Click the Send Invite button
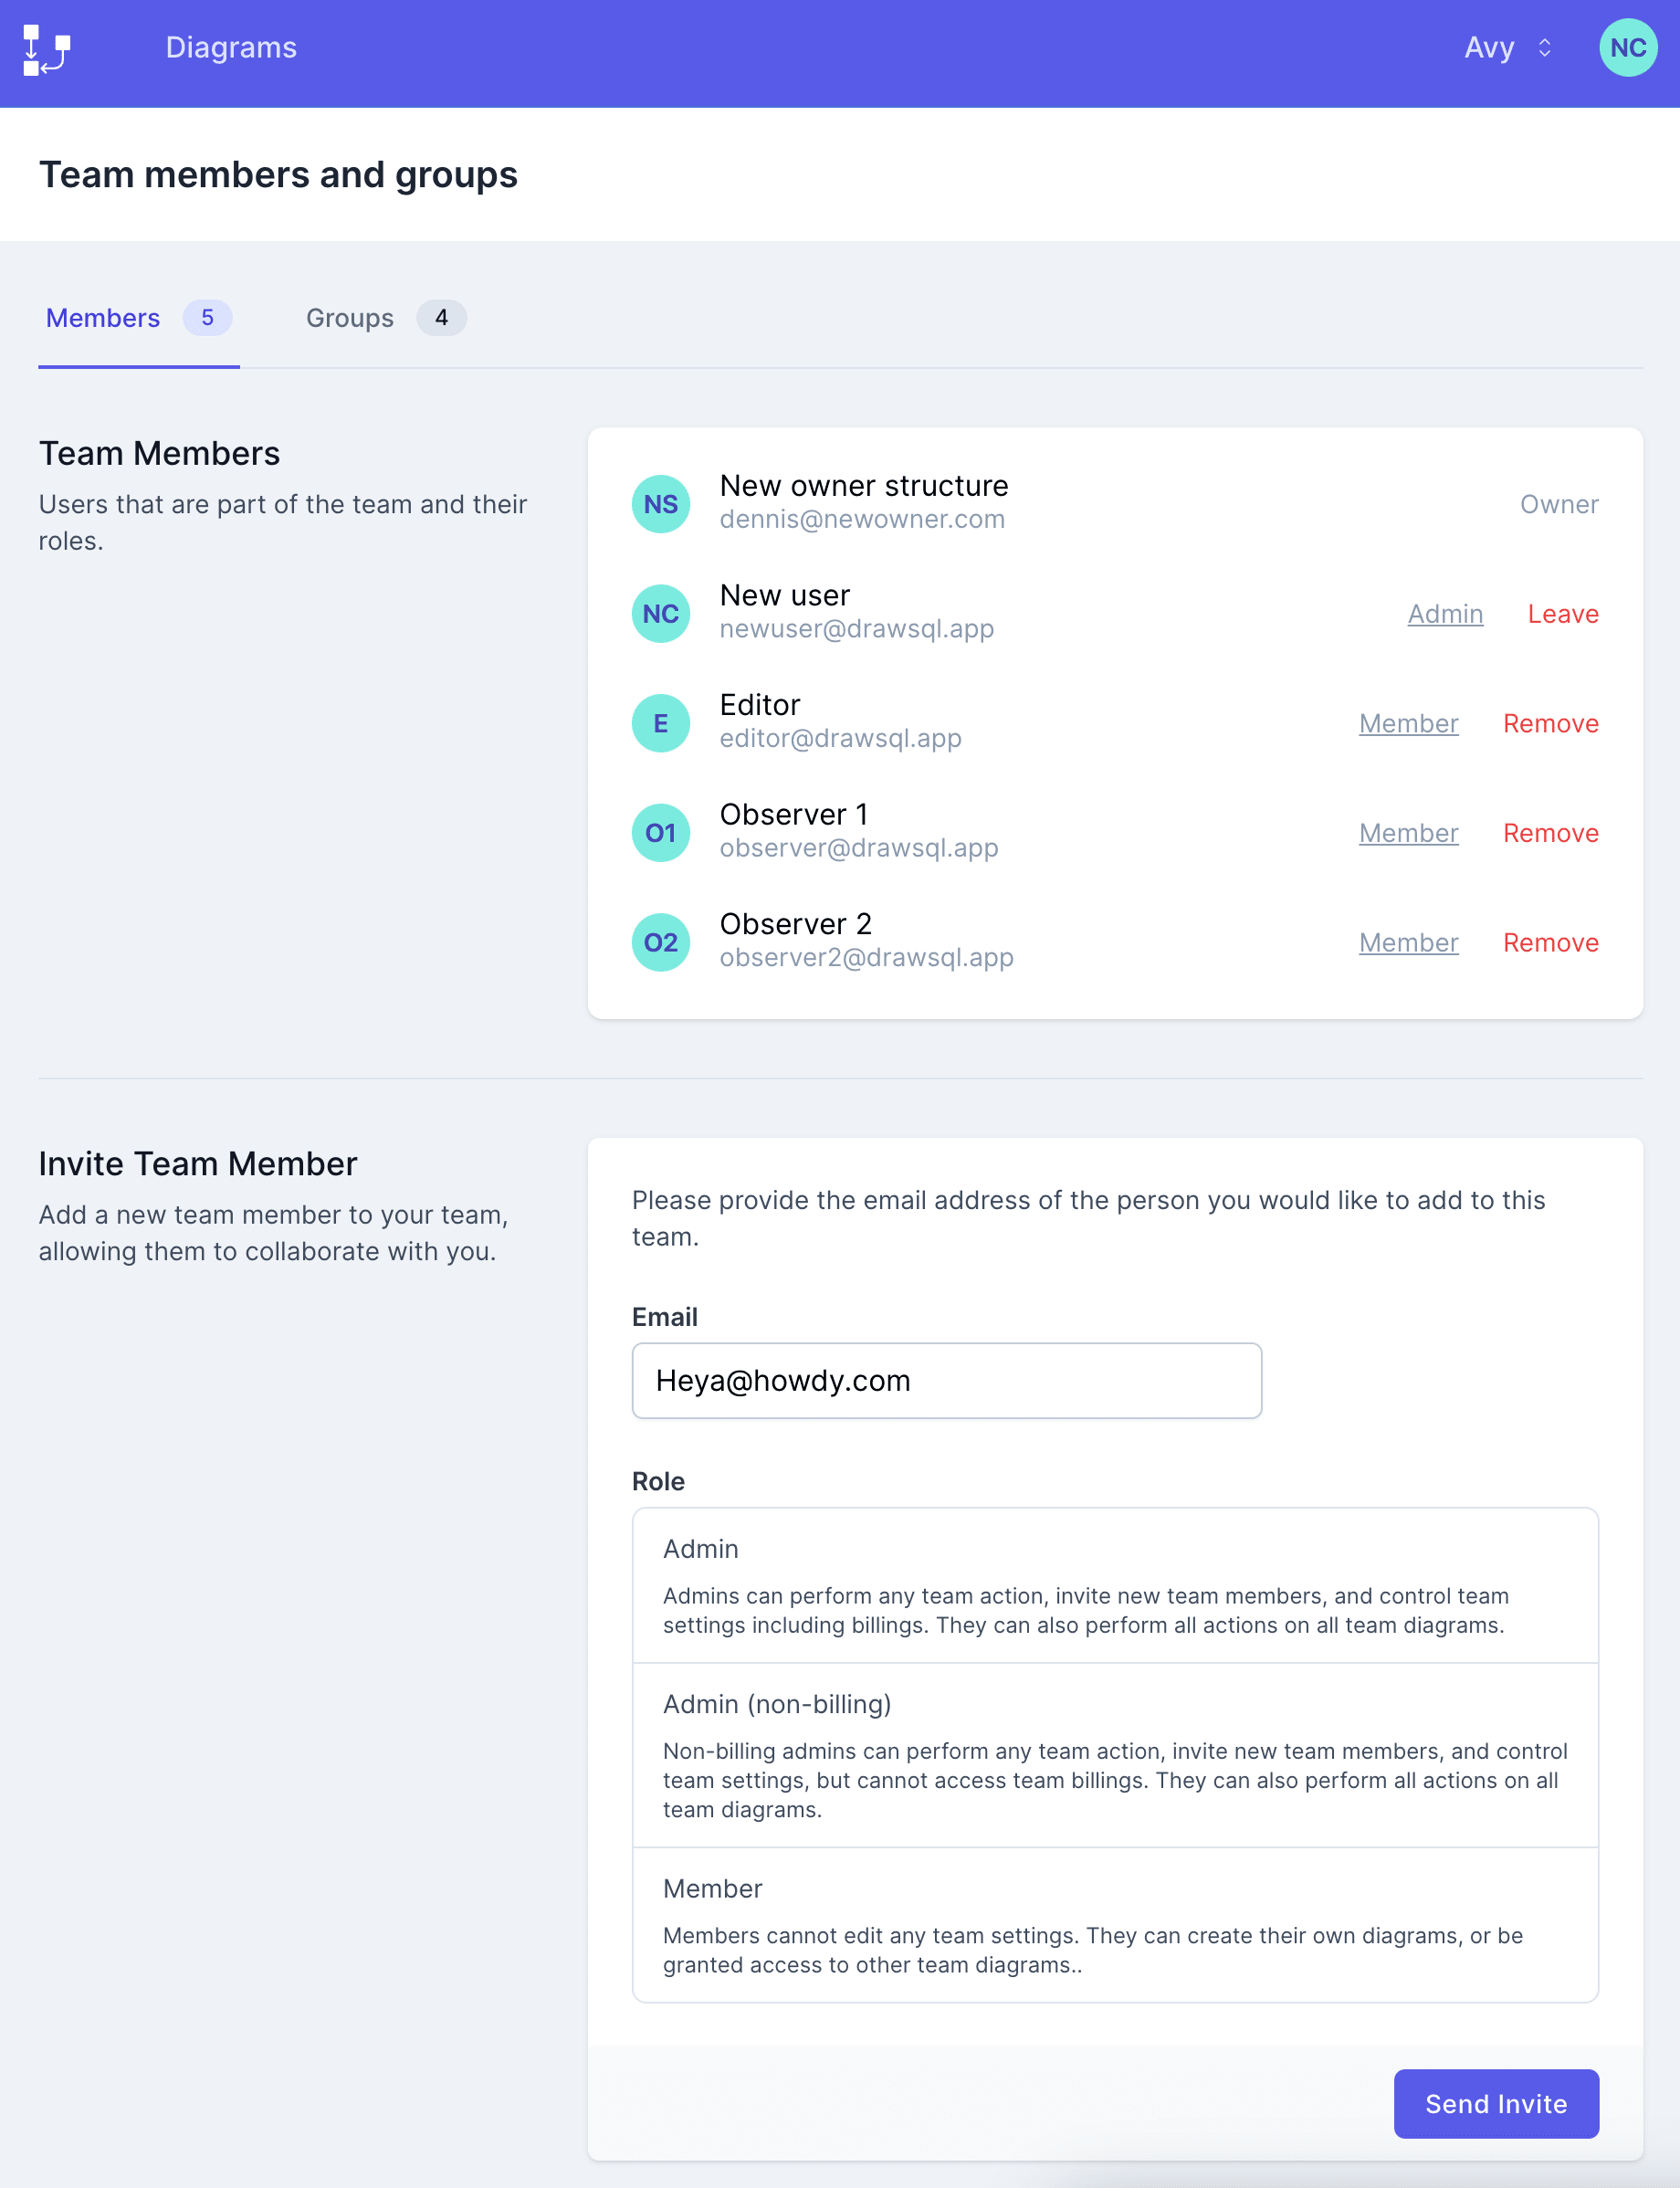 point(1496,2104)
